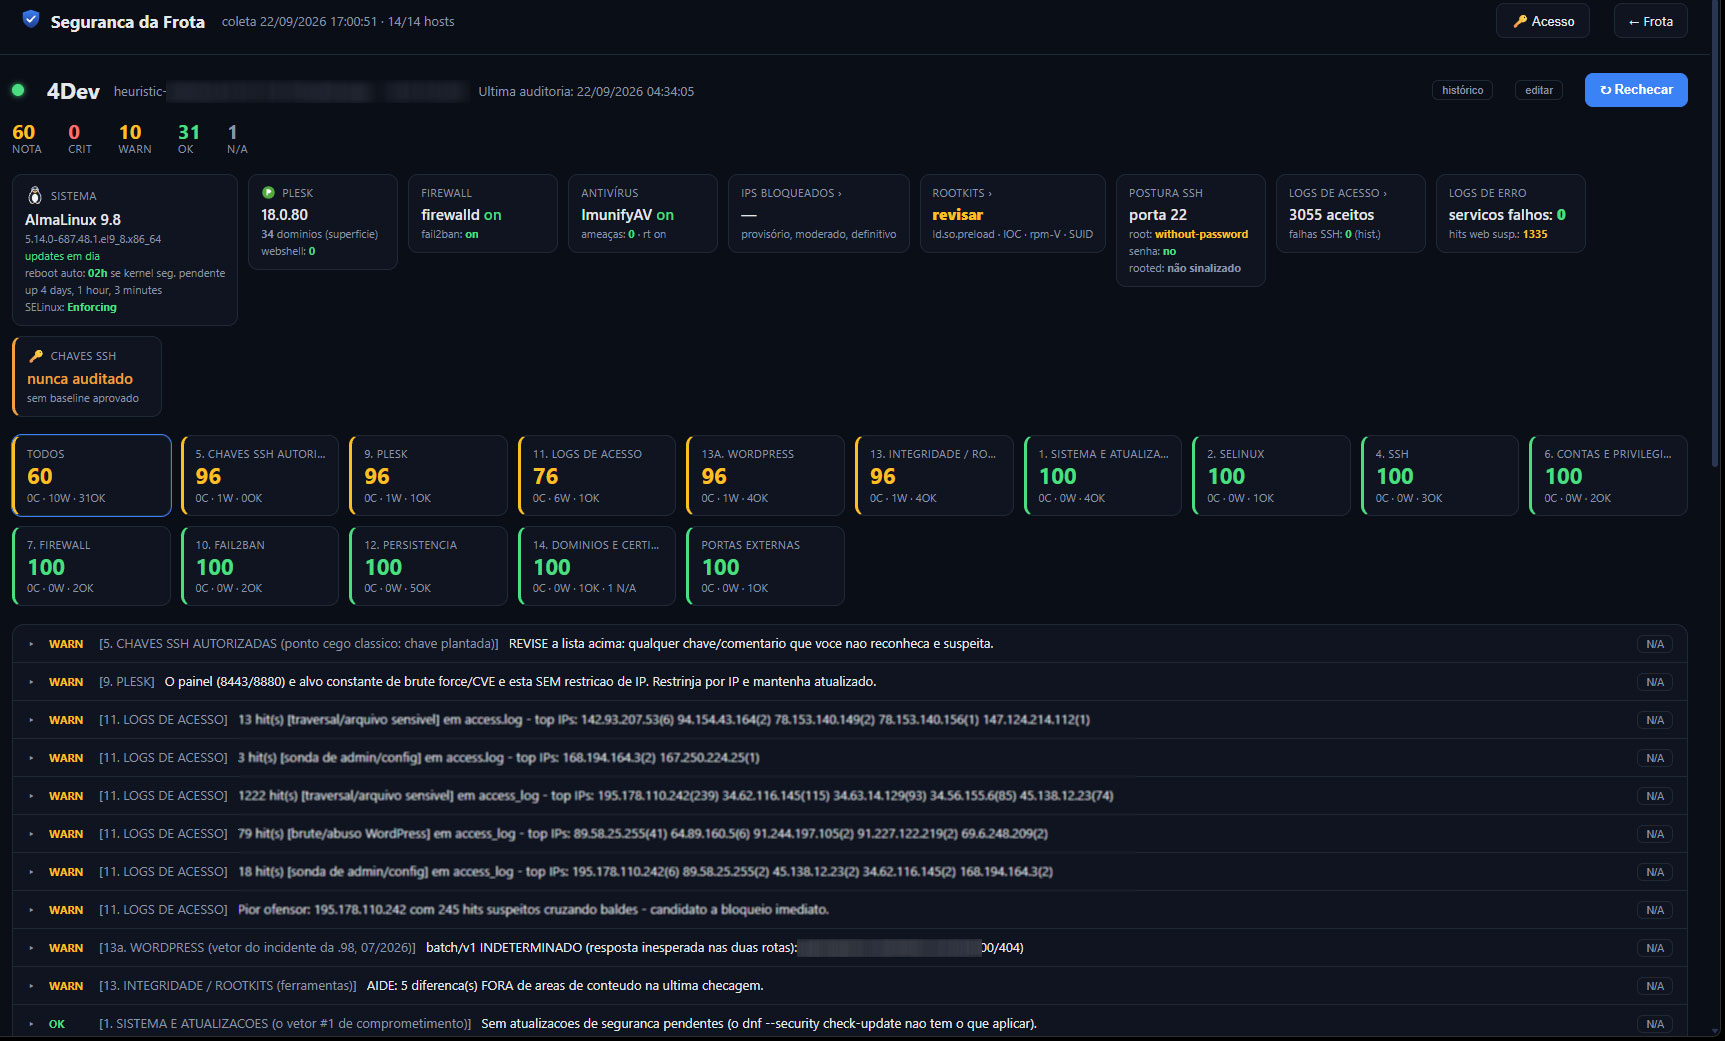Click the key icon on Chaves SSH card
Viewport: 1725px width, 1041px height.
(36, 356)
